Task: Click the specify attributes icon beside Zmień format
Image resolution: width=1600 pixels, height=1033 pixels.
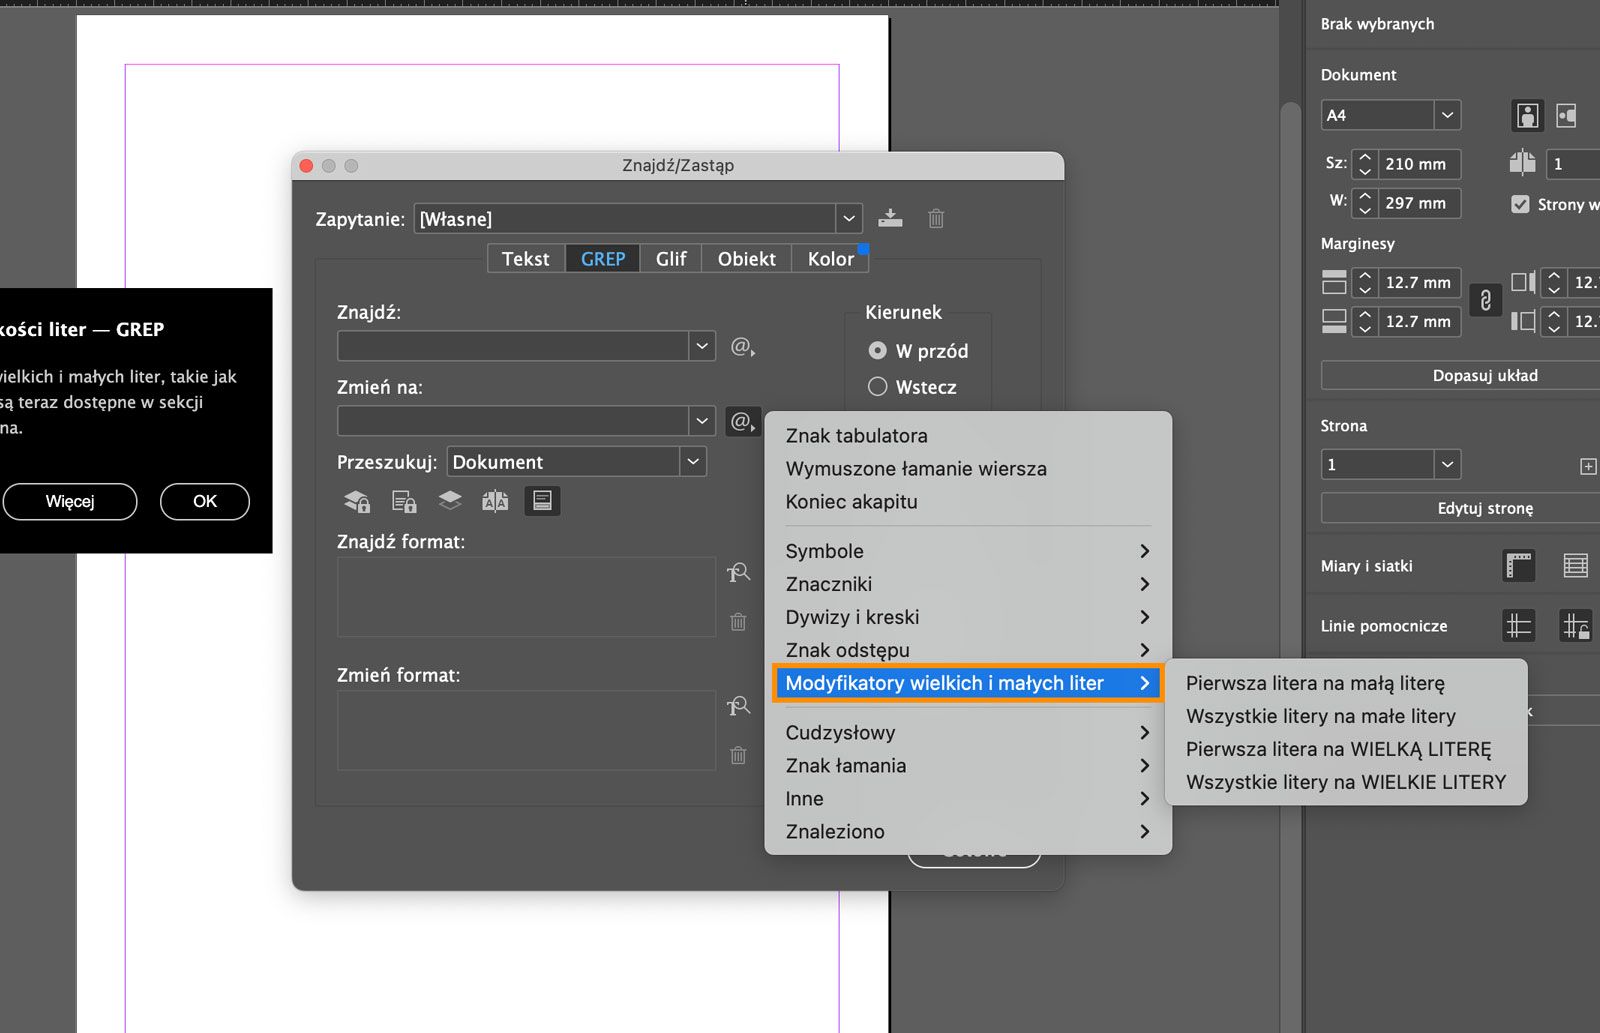Action: point(738,706)
